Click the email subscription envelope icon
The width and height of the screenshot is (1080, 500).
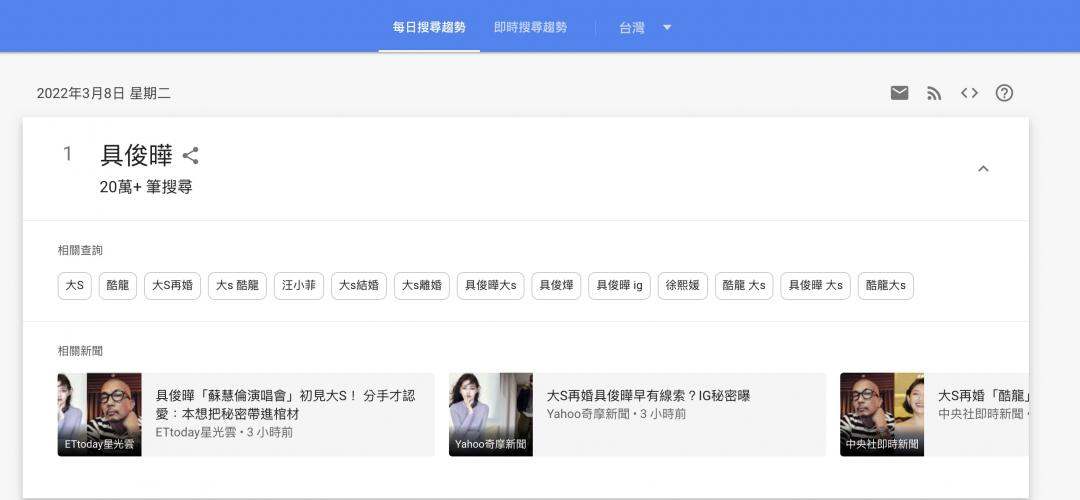pos(899,93)
